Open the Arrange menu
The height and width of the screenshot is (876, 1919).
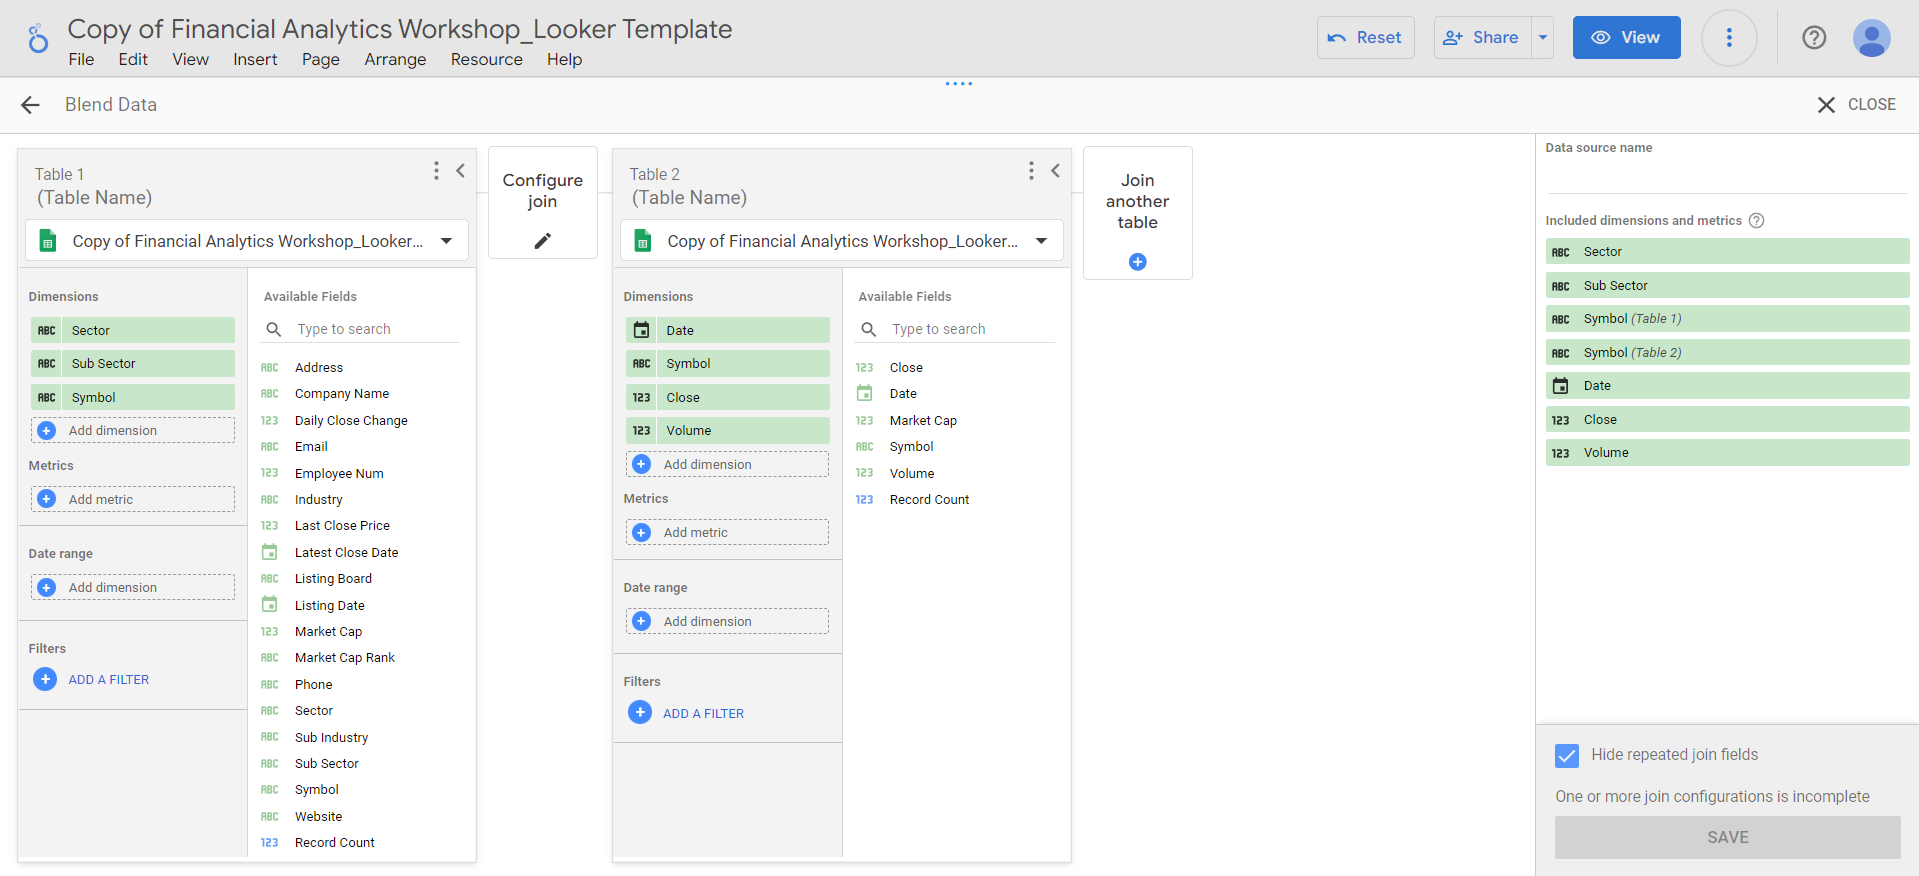[x=395, y=60]
